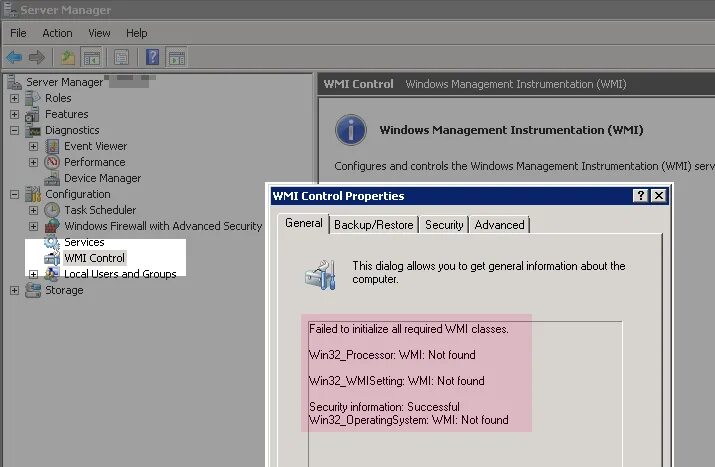Screen dimensions: 715x467
Task: Switch to the Security tab
Action: point(444,225)
